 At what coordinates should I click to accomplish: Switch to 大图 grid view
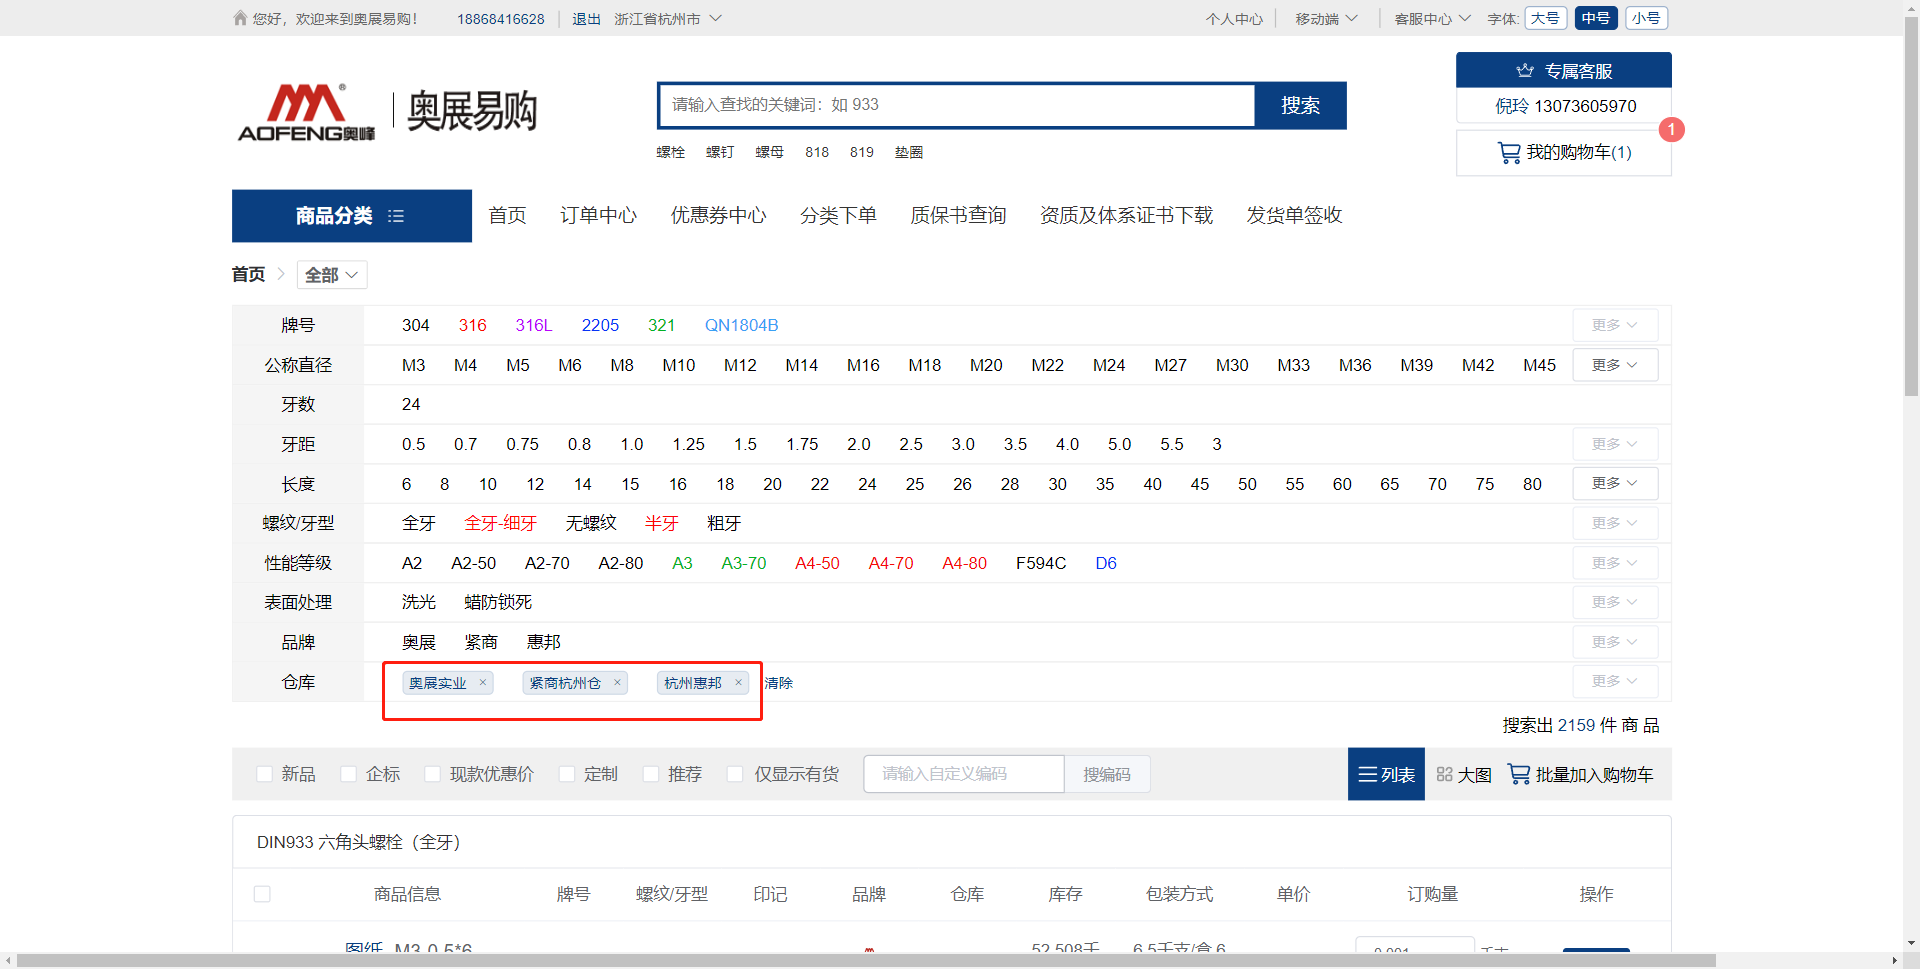(x=1464, y=774)
